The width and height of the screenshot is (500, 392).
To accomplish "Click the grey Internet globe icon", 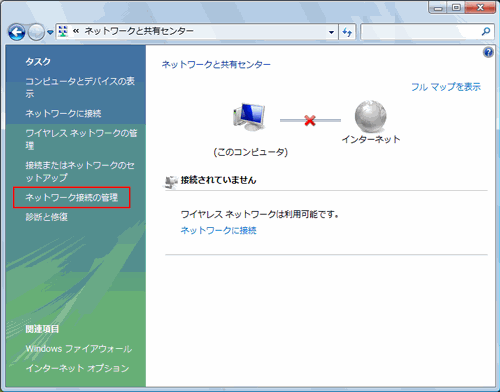I will point(370,116).
